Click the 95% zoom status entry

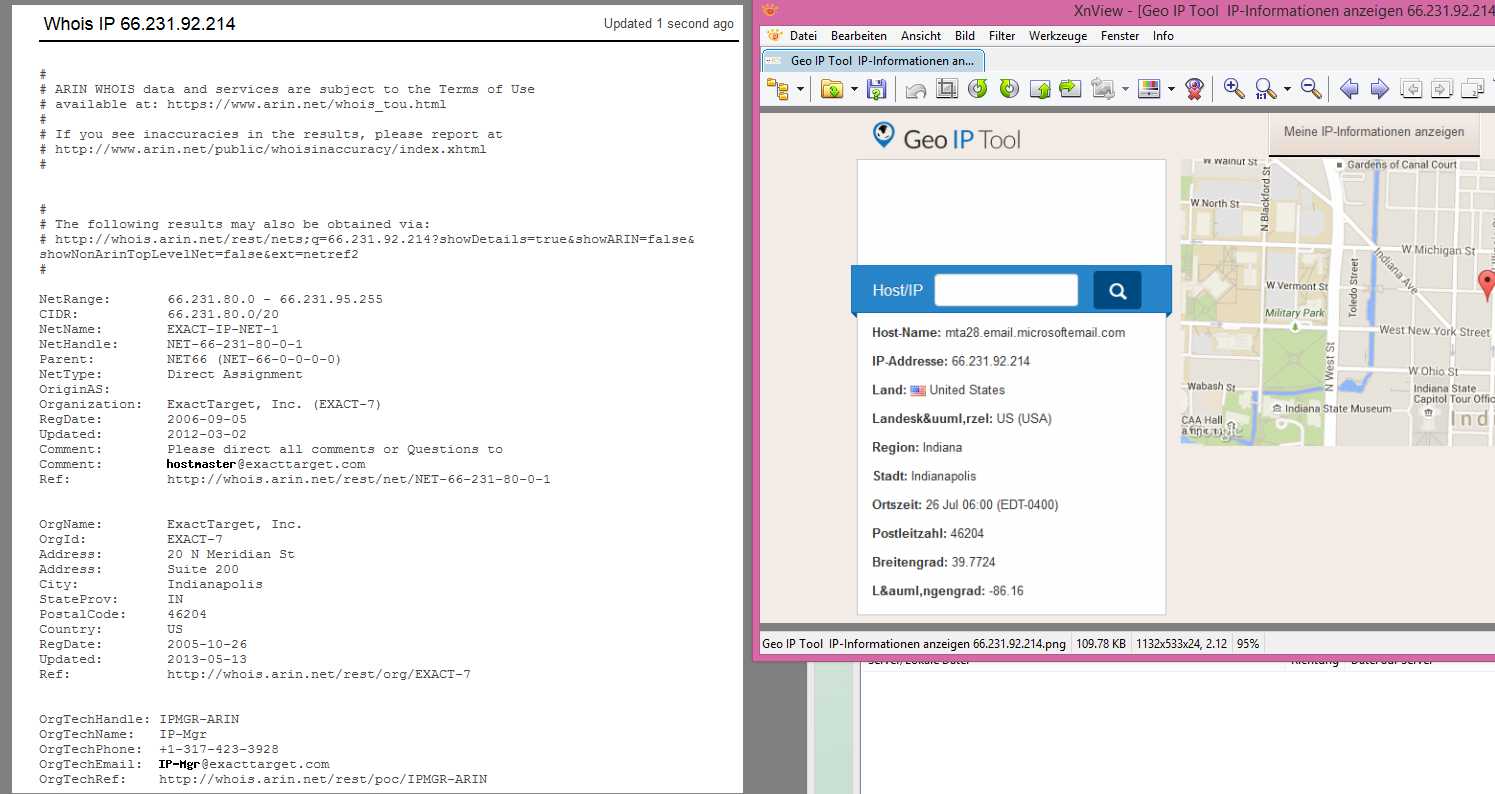(1248, 644)
